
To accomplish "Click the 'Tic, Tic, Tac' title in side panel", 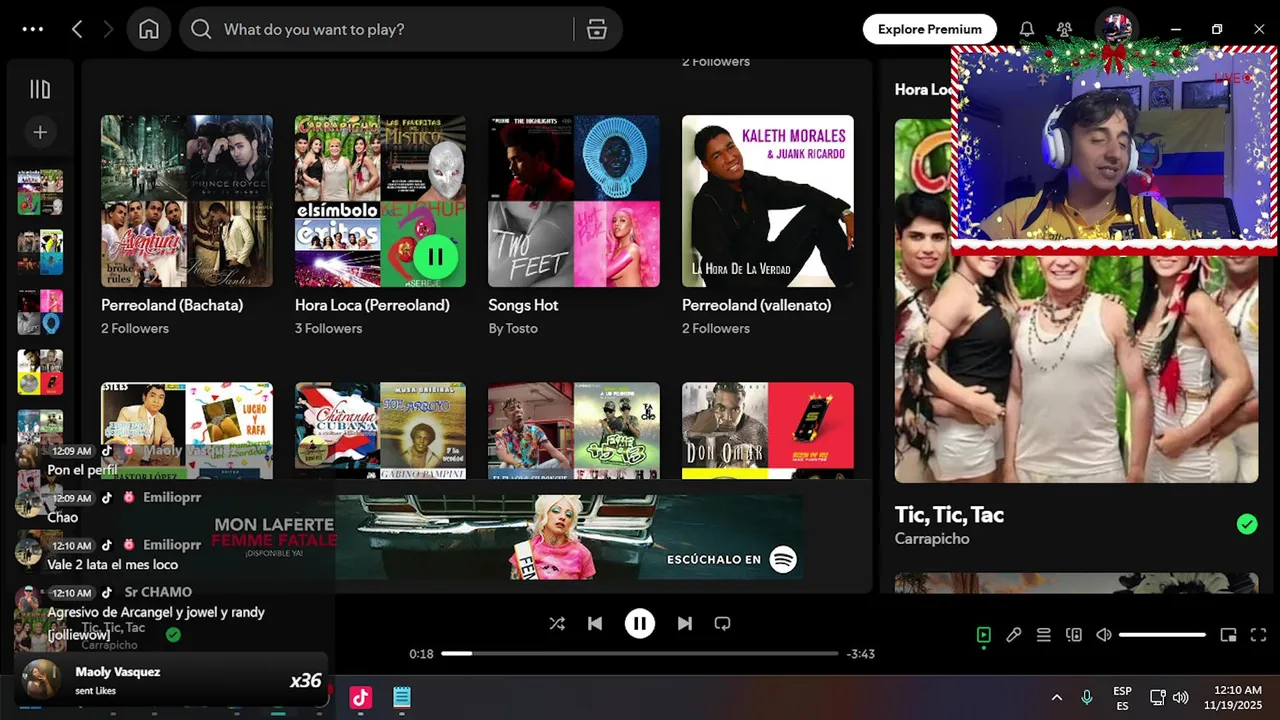I will click(x=949, y=515).
